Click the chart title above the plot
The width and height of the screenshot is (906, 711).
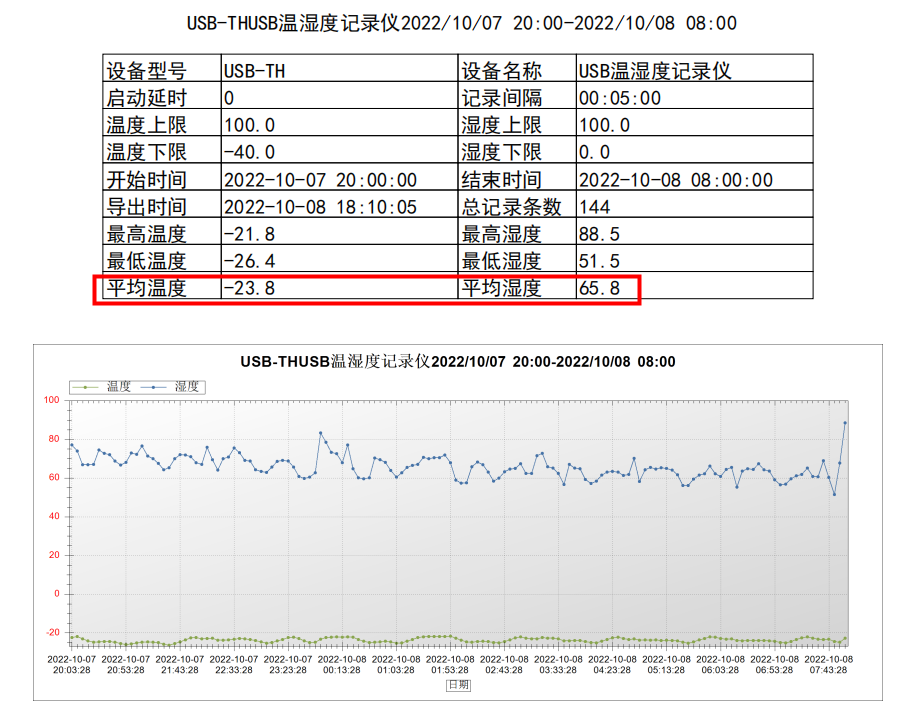tap(458, 362)
